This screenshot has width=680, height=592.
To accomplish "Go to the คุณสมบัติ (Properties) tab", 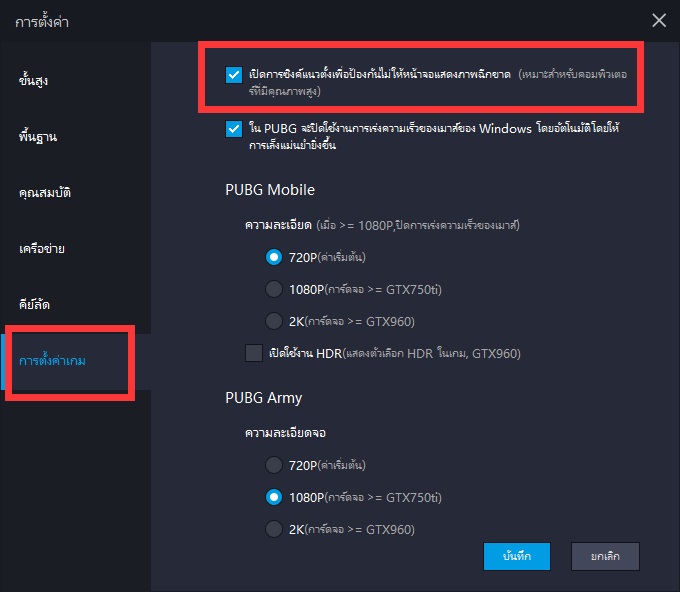I will (x=44, y=191).
